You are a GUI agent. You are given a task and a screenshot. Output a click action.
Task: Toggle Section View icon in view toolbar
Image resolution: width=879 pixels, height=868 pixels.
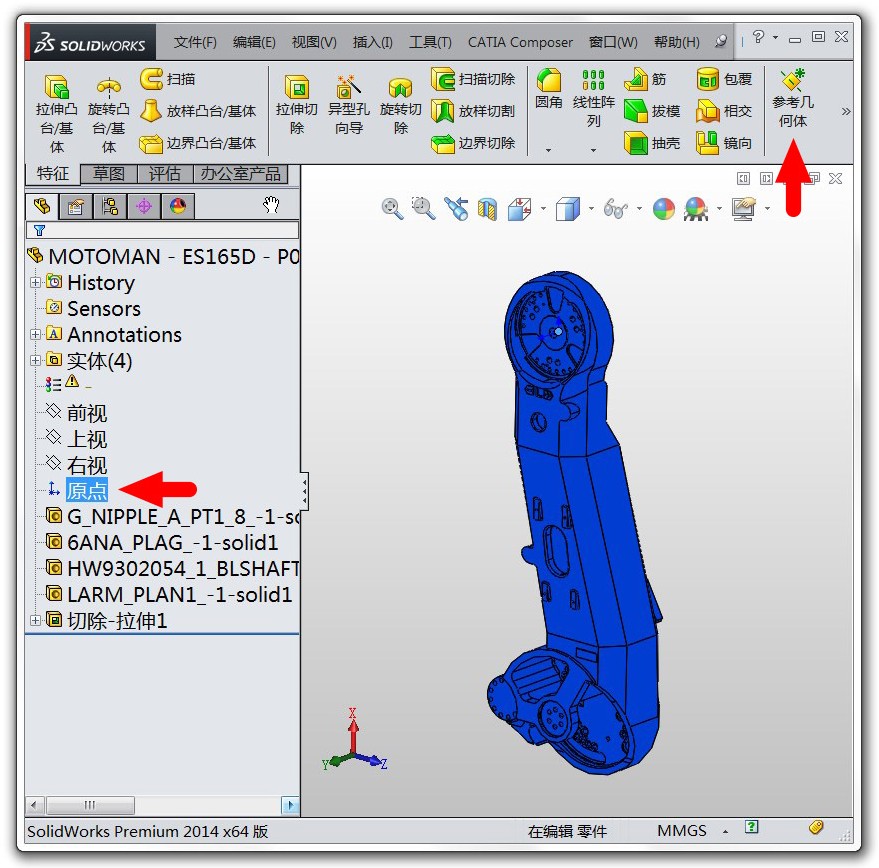tap(487, 209)
